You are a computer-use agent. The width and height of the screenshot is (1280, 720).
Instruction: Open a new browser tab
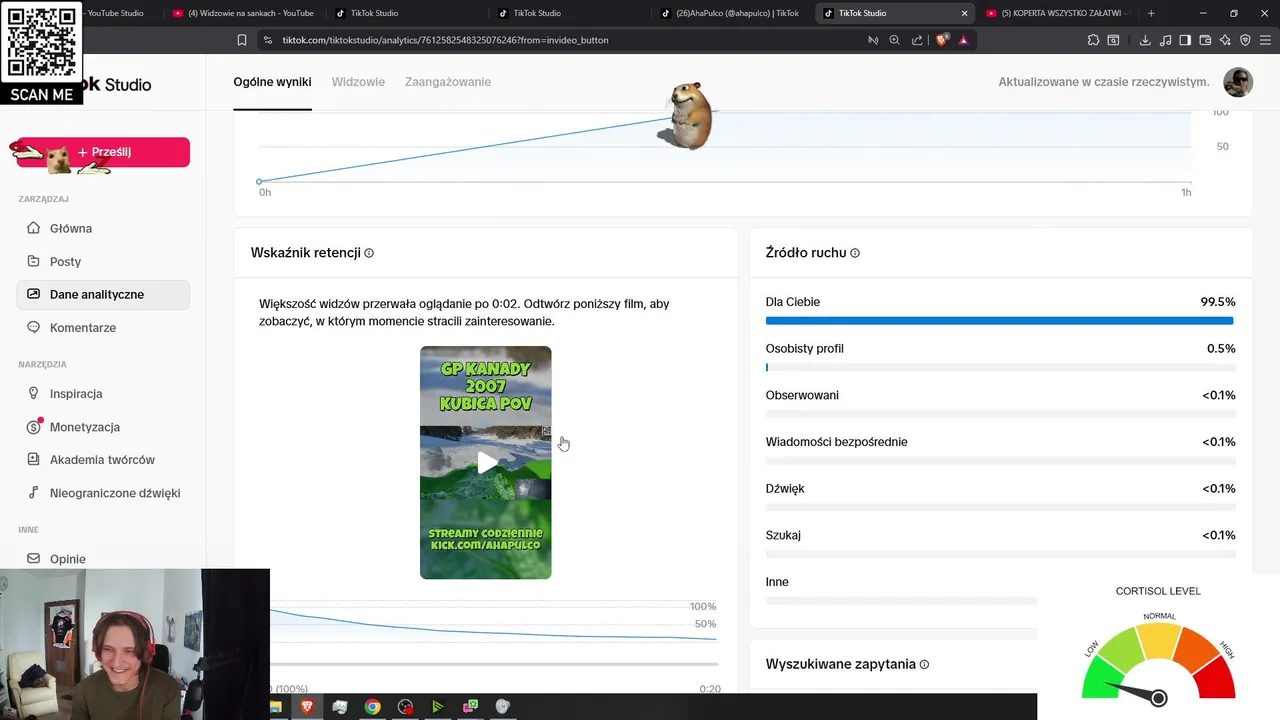[1151, 13]
